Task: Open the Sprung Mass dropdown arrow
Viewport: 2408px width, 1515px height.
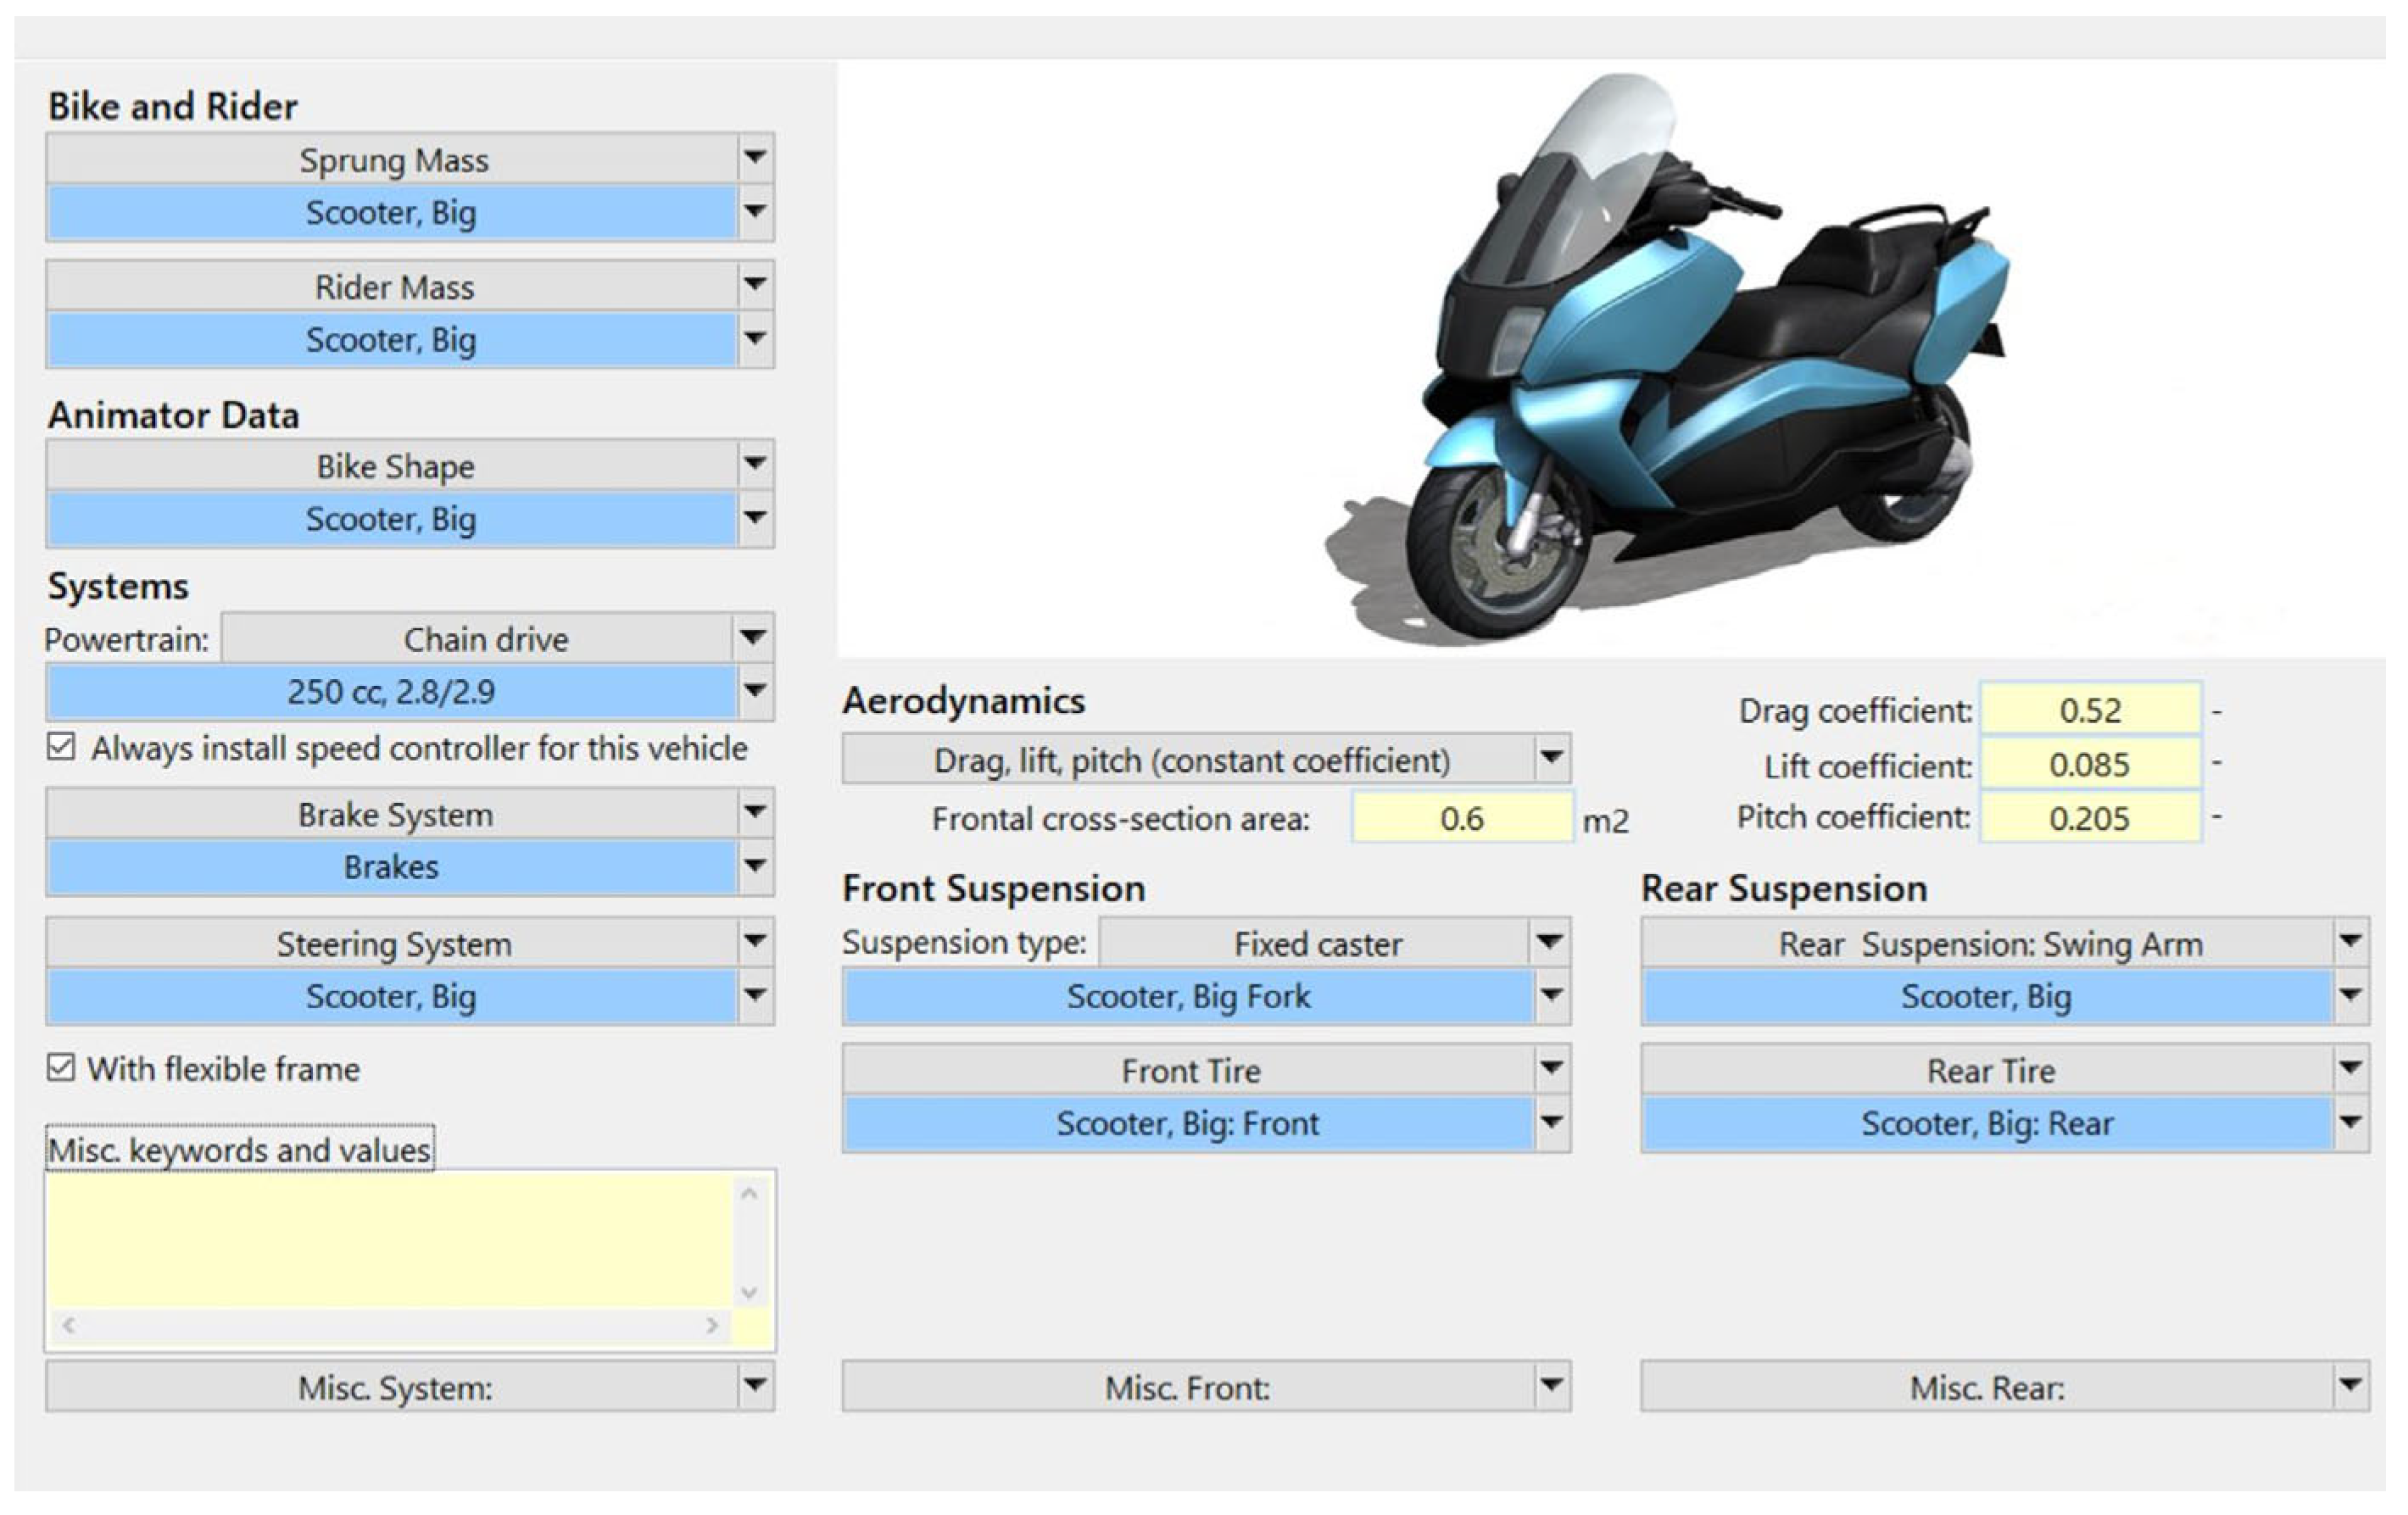Action: [x=755, y=157]
